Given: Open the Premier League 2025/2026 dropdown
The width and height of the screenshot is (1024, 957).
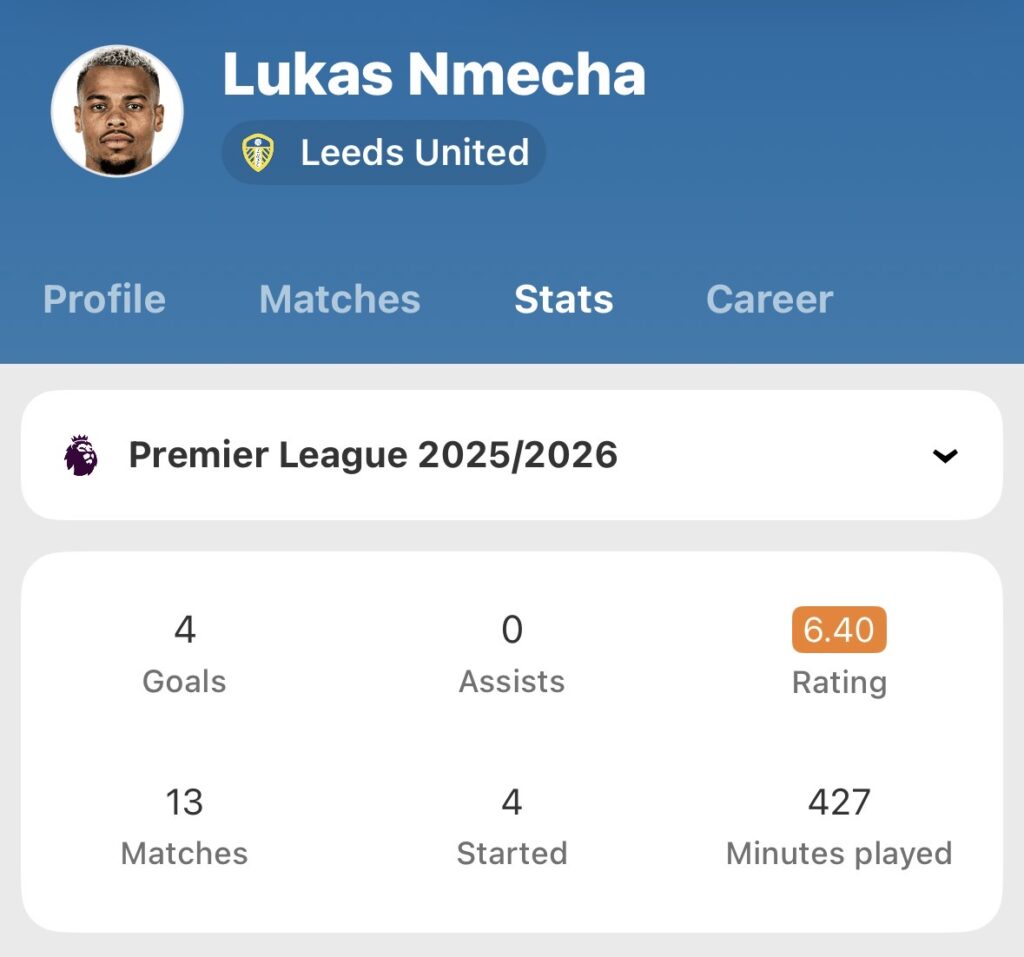Looking at the screenshot, I should [372, 455].
